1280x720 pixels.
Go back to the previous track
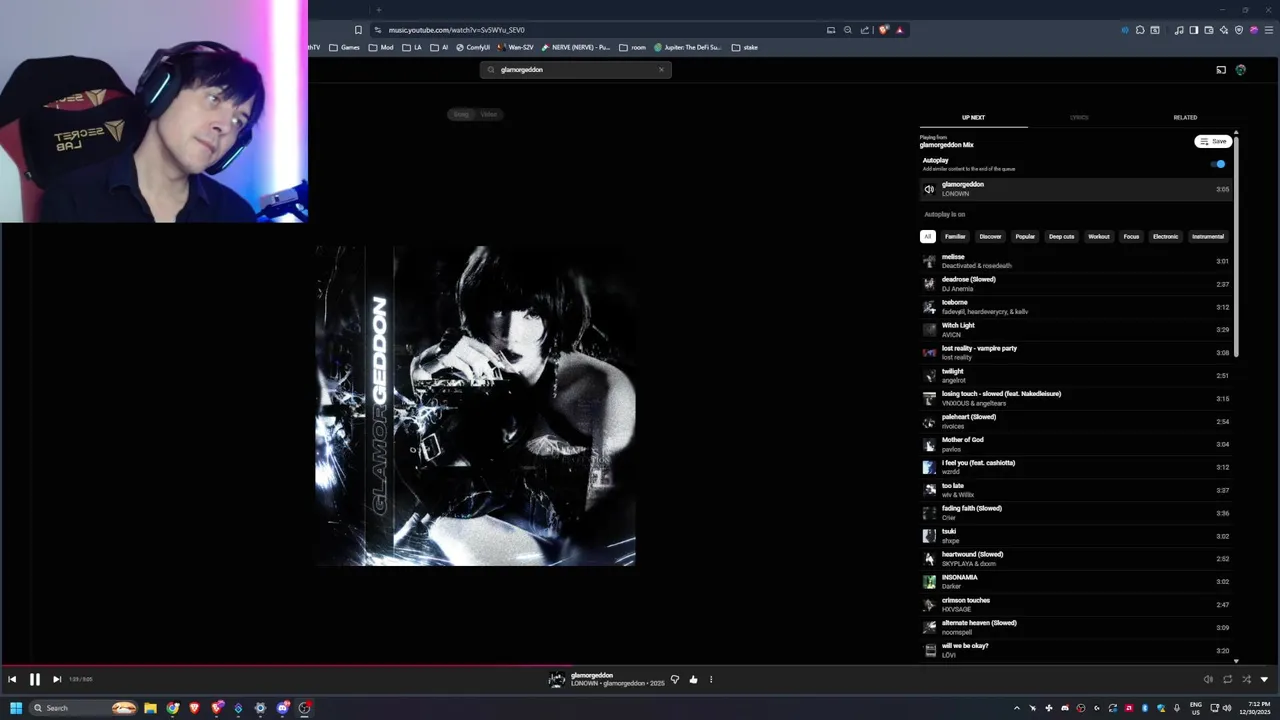click(x=12, y=679)
